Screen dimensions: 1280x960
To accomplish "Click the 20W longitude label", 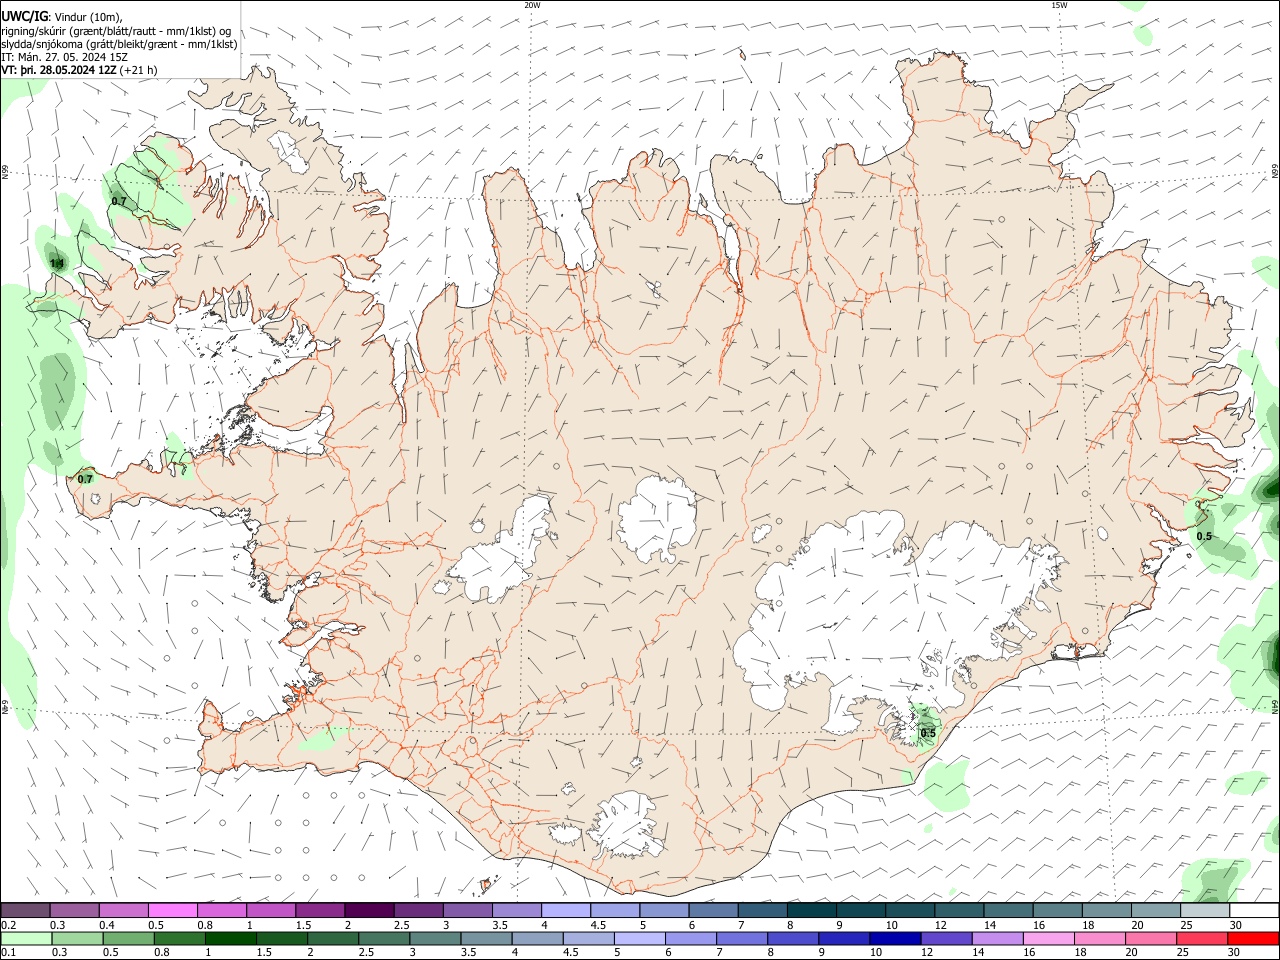I will tap(532, 5).
